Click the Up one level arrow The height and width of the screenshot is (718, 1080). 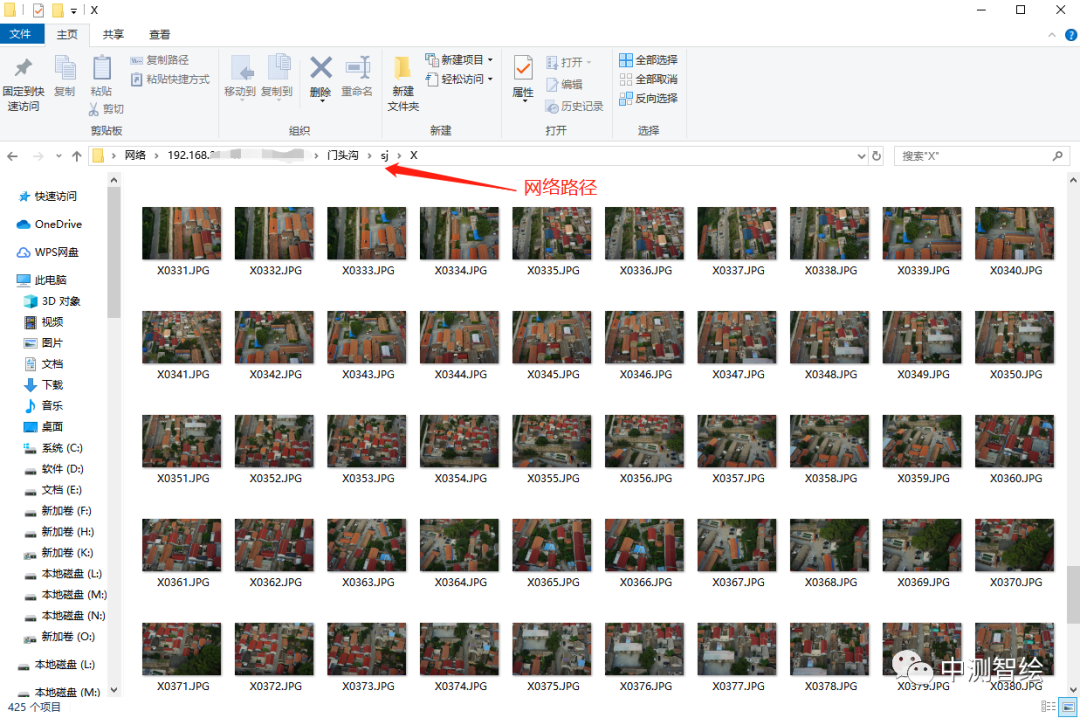coord(76,156)
